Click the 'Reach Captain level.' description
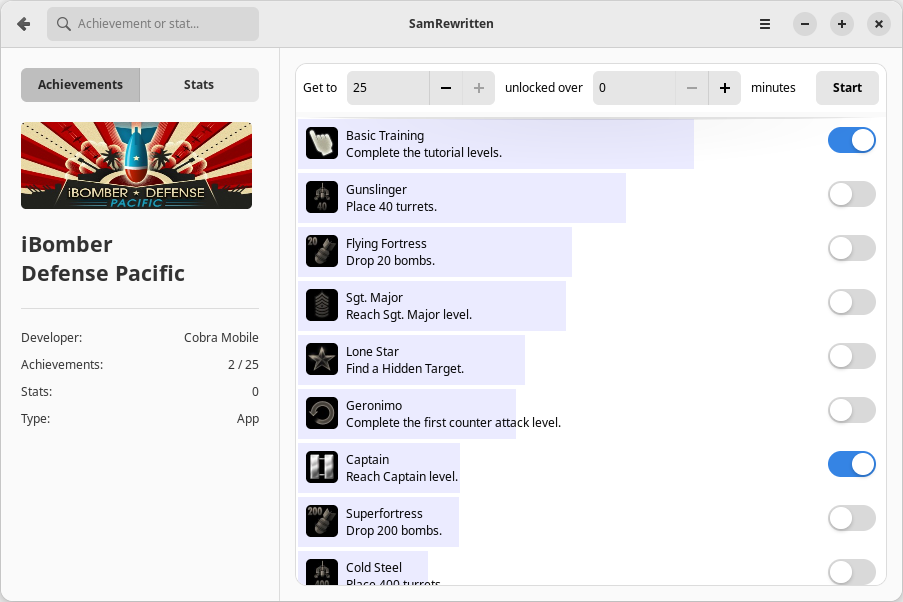 pyautogui.click(x=402, y=476)
